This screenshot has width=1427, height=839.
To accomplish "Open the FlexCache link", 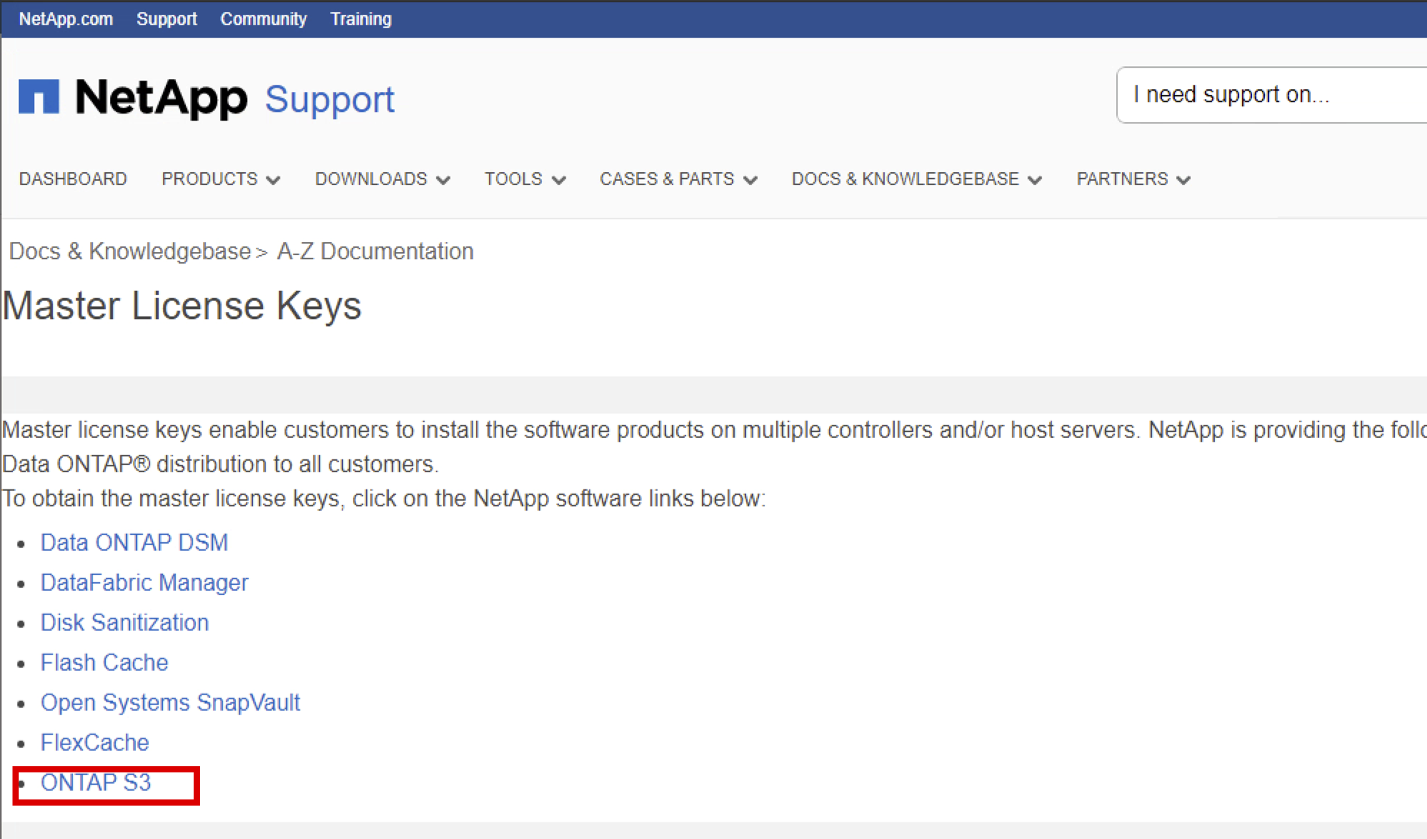I will coord(95,743).
